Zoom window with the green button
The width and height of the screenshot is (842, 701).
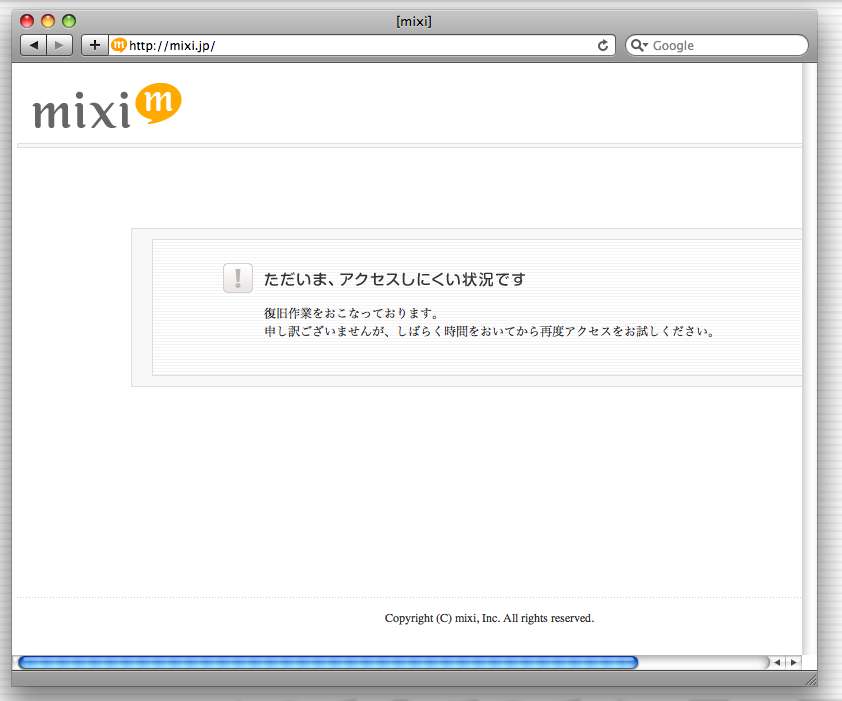coord(69,21)
